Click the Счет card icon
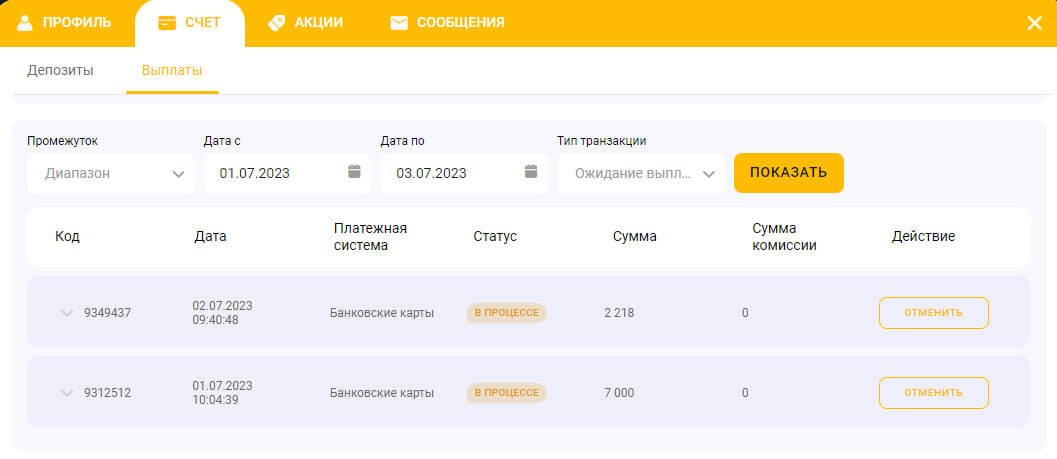1057x459 pixels. 167,23
